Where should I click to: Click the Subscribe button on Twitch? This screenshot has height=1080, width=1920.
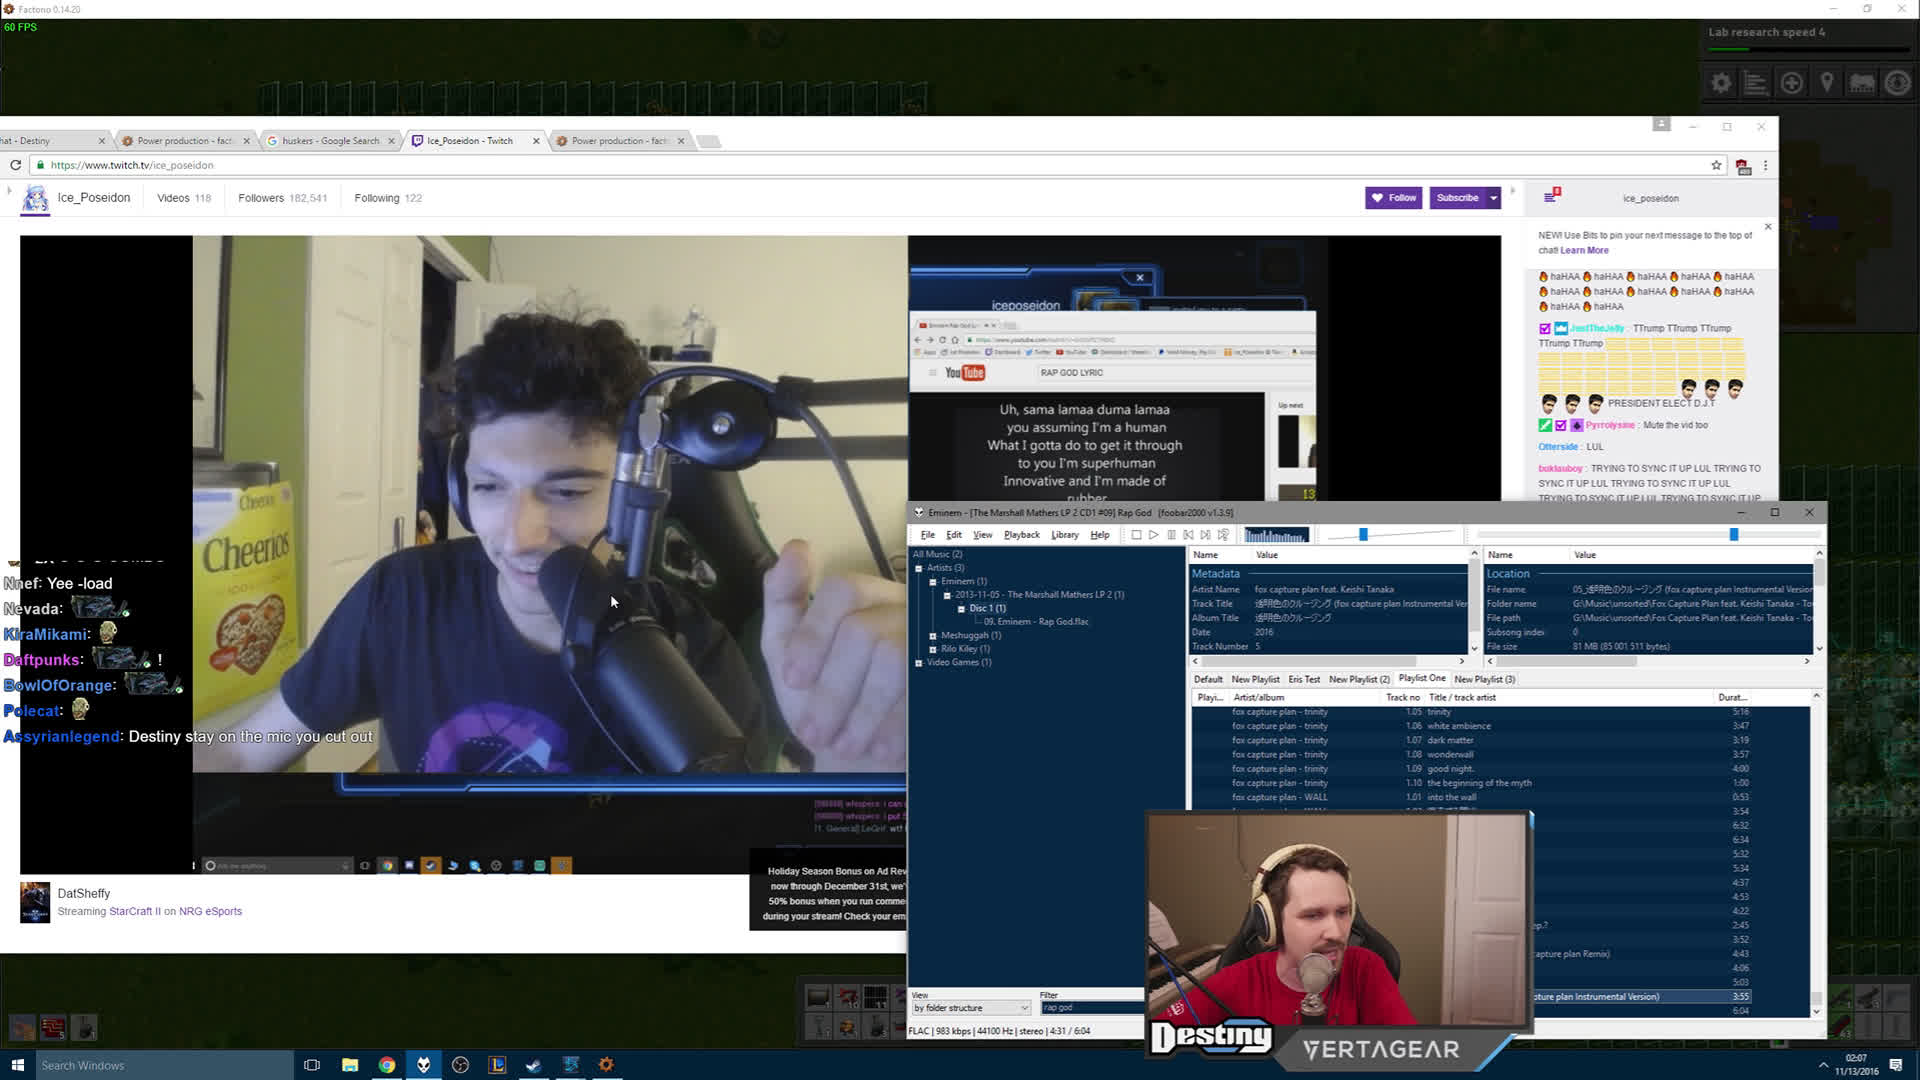tap(1457, 198)
